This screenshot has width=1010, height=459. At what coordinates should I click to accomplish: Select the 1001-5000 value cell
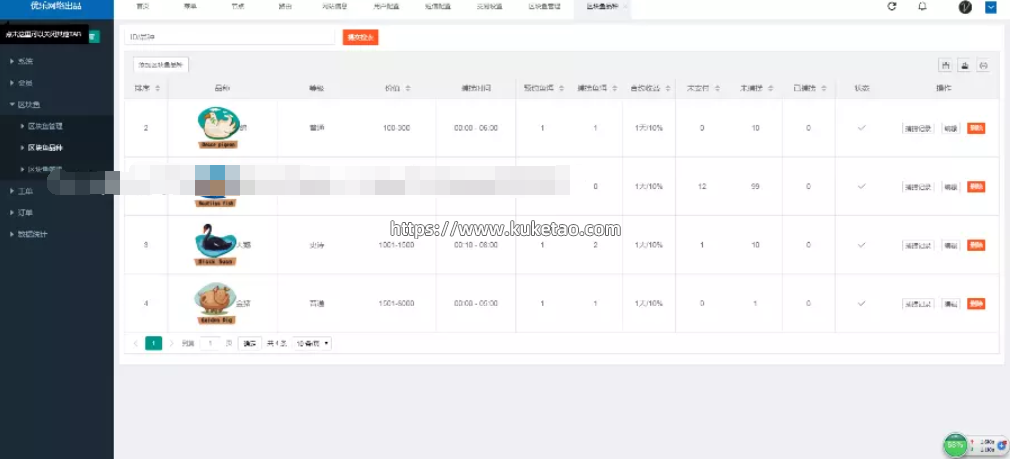pos(396,303)
